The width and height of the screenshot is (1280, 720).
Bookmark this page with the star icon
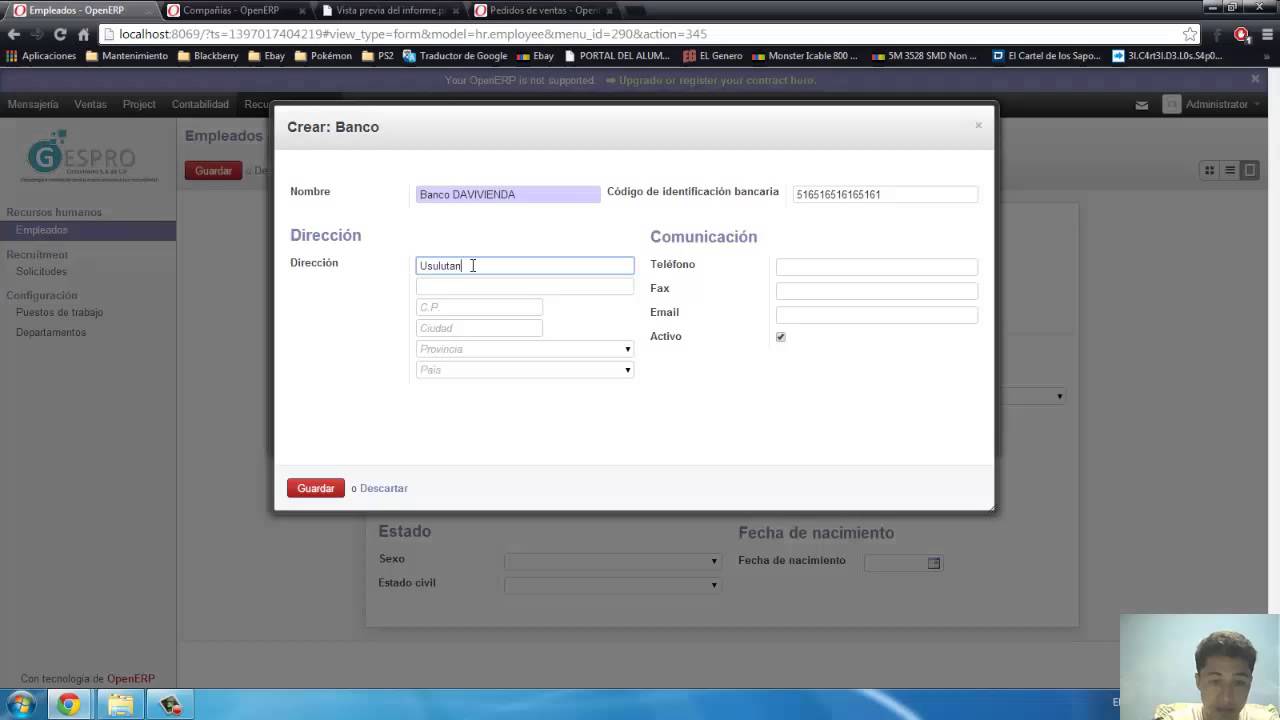pyautogui.click(x=1190, y=34)
